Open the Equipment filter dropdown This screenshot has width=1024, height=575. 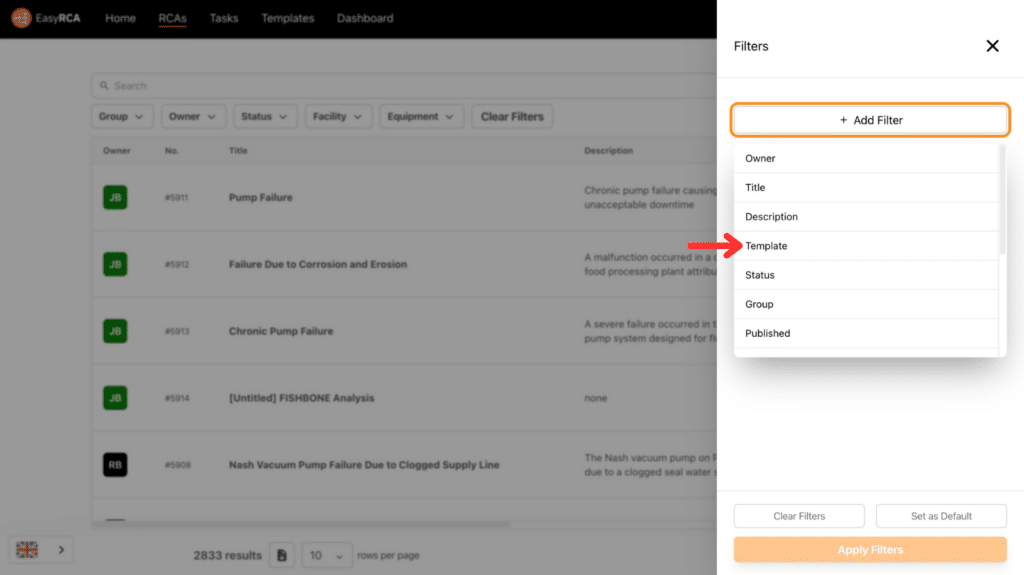[421, 116]
